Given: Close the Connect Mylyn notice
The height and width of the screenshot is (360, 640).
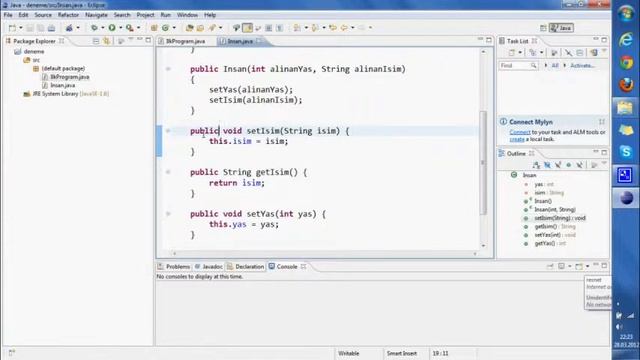Looking at the screenshot, I should [602, 122].
